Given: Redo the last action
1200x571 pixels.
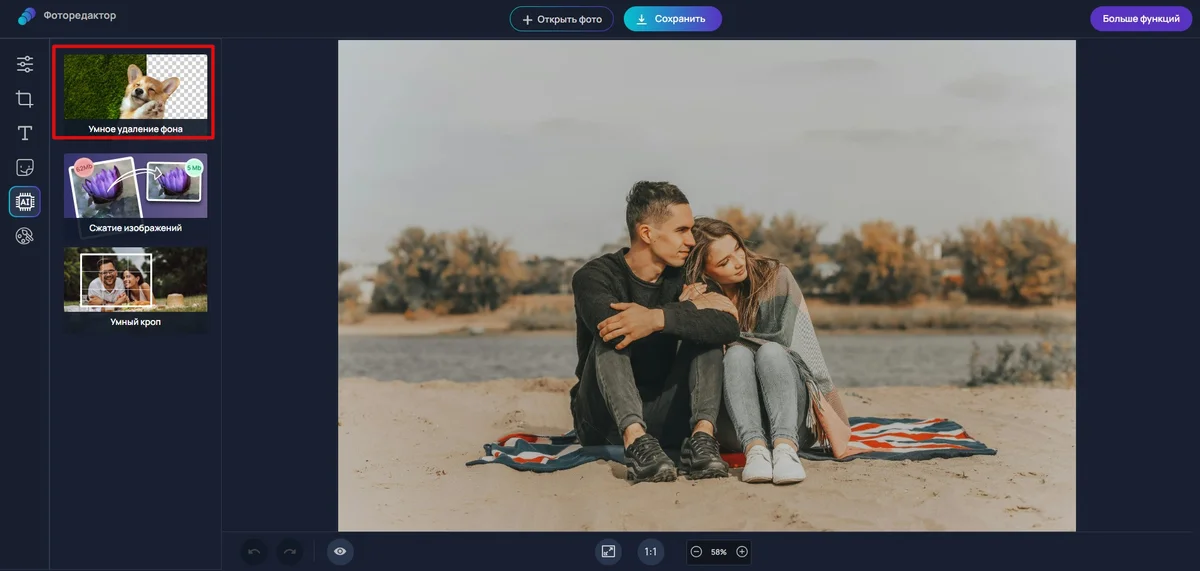Looking at the screenshot, I should 290,551.
